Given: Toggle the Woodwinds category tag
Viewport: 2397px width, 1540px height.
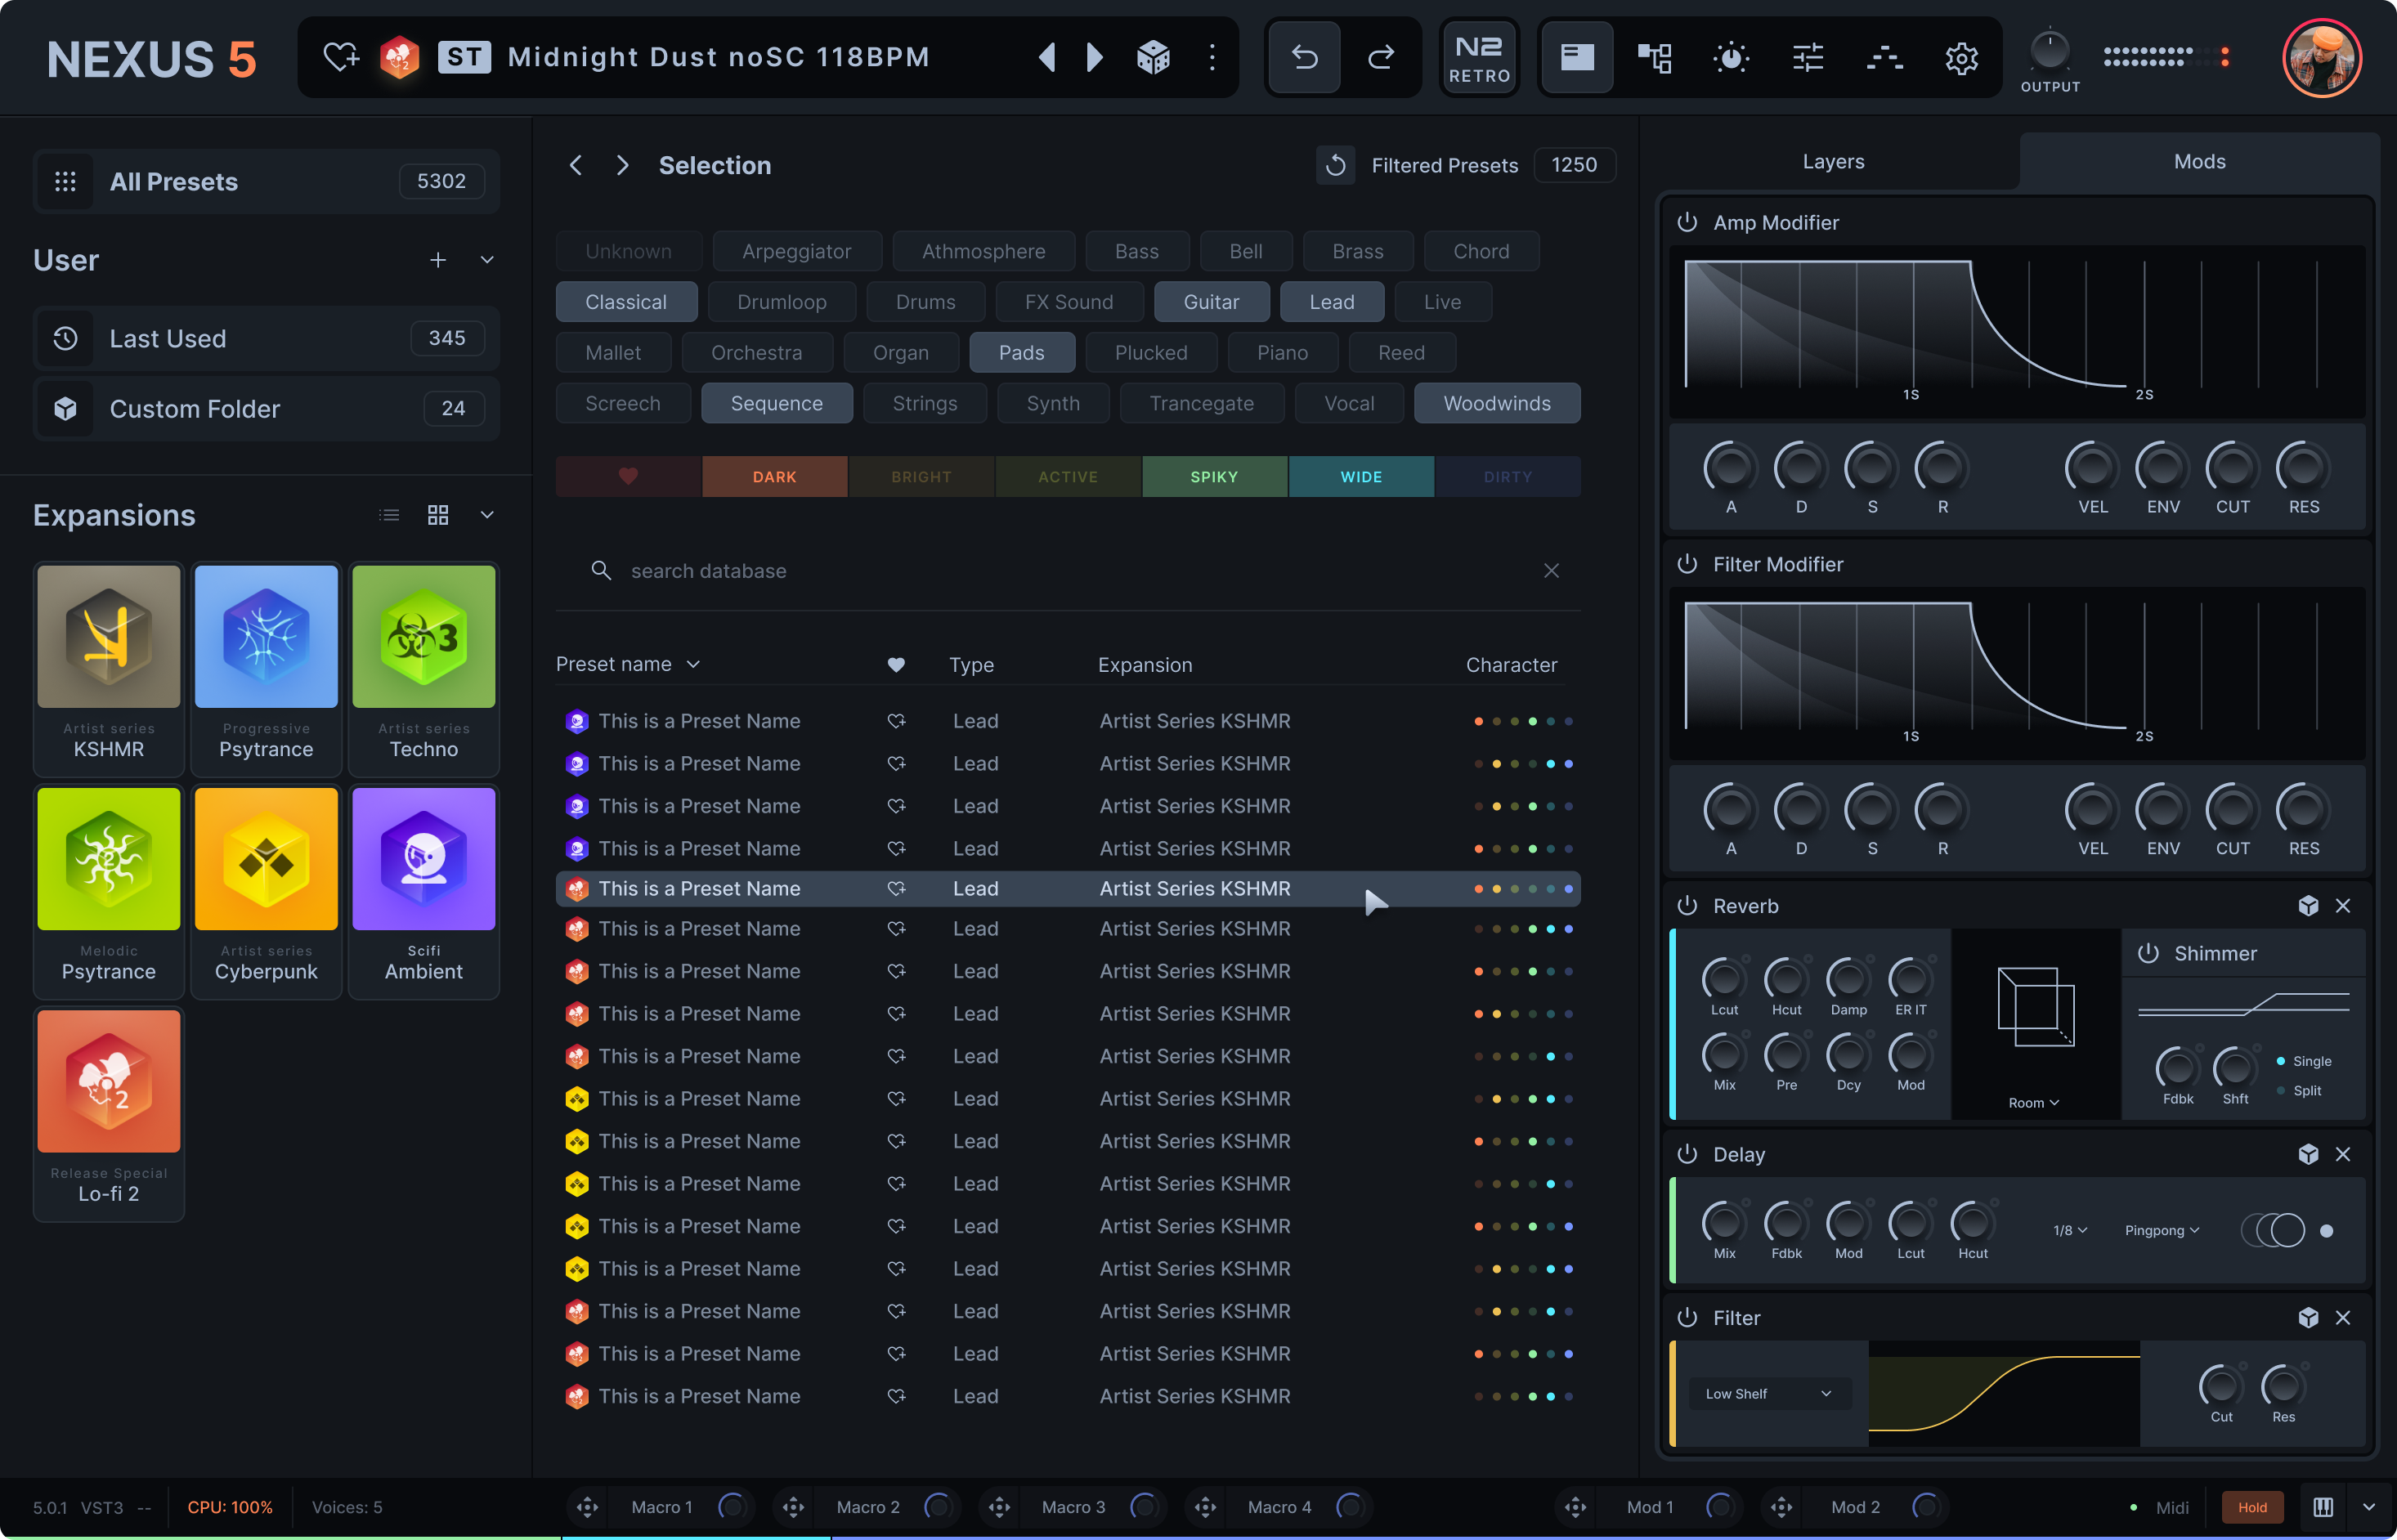Looking at the screenshot, I should click(x=1496, y=403).
